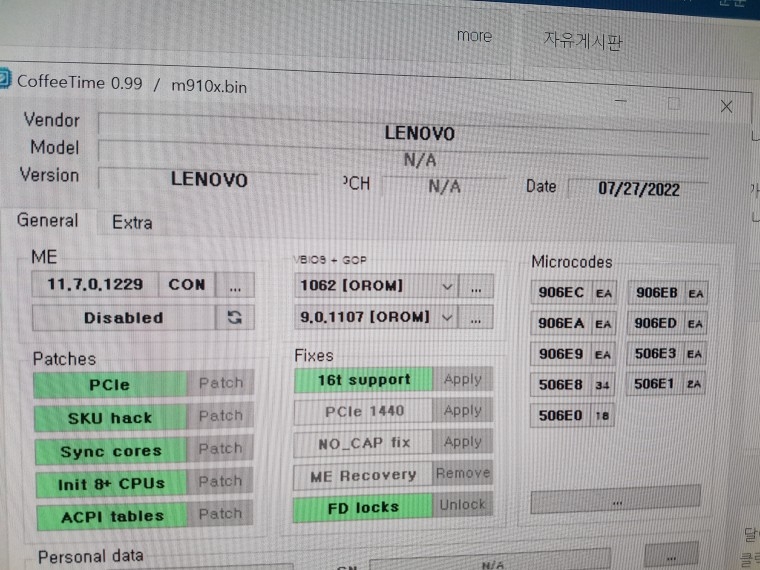The image size is (760, 570).
Task: Click the ME refresh icon beside Disabled
Action: pos(235,317)
